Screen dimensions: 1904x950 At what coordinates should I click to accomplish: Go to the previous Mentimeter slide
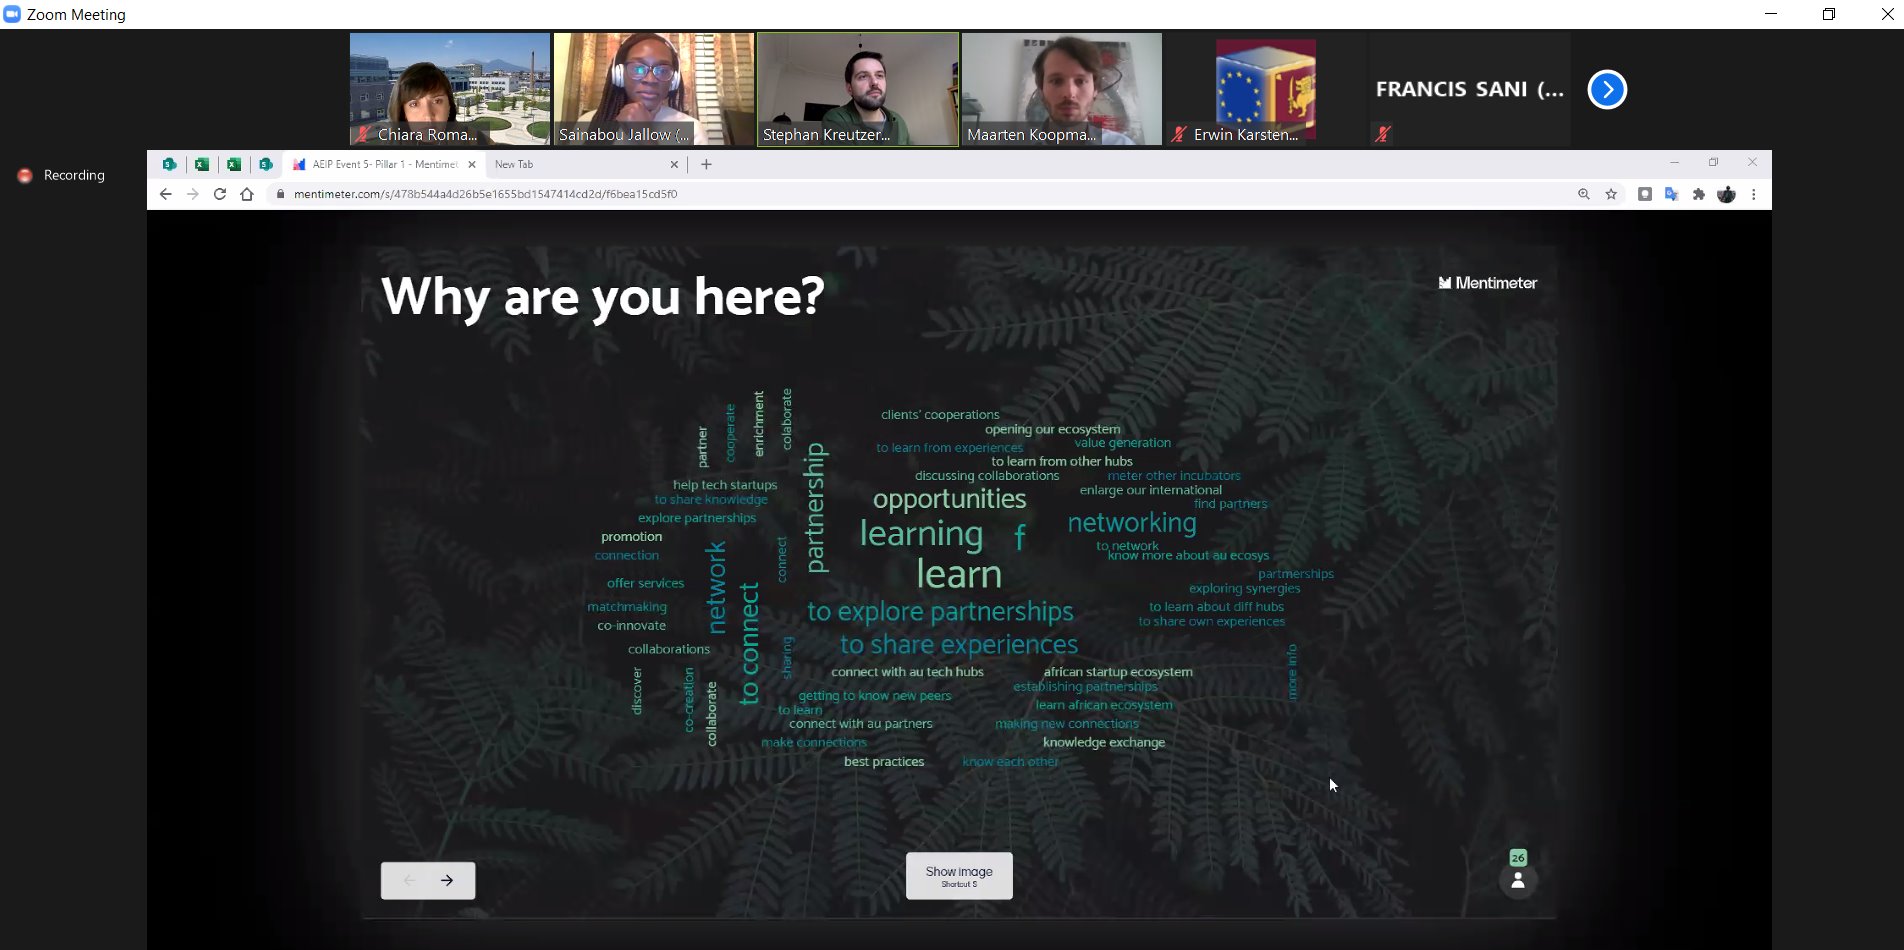409,880
